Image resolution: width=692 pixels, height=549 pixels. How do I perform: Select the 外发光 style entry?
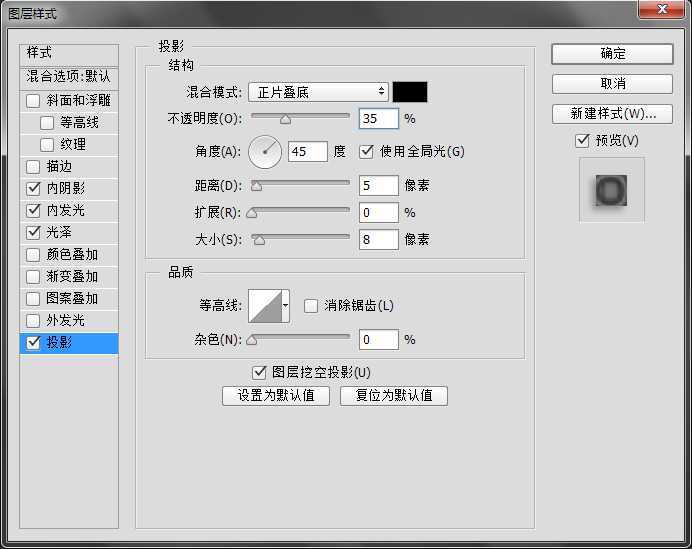point(66,320)
